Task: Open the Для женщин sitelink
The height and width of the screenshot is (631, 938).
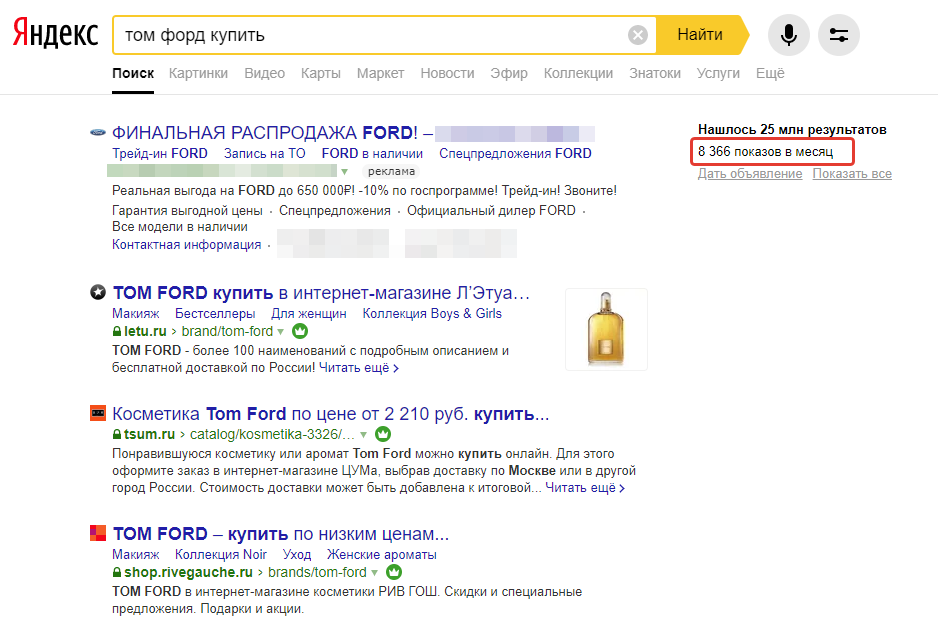Action: (x=309, y=313)
